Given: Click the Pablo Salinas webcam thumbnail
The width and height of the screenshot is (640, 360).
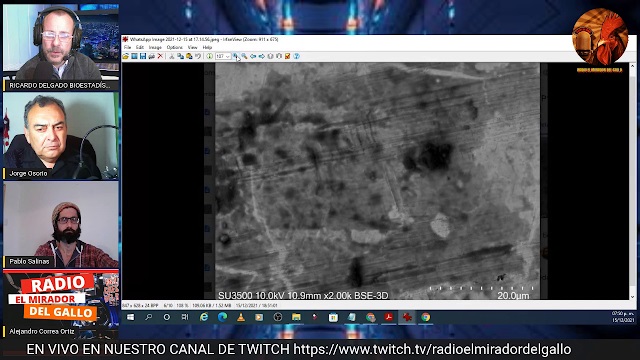Looking at the screenshot, I should click(x=61, y=224).
